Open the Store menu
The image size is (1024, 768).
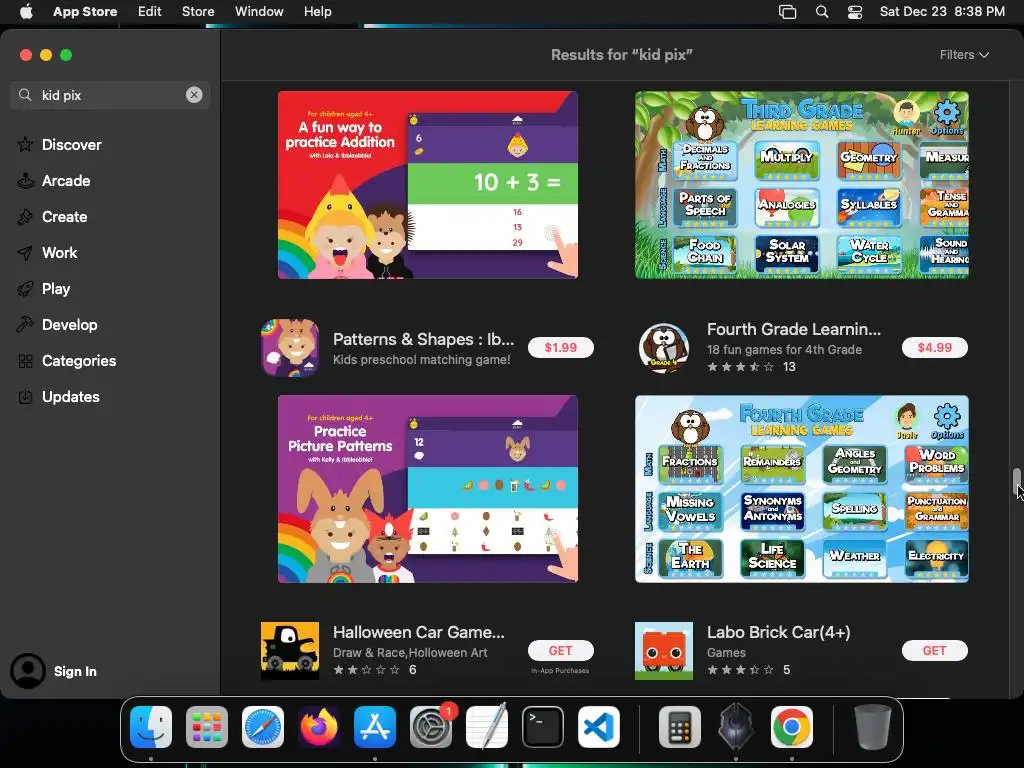198,12
